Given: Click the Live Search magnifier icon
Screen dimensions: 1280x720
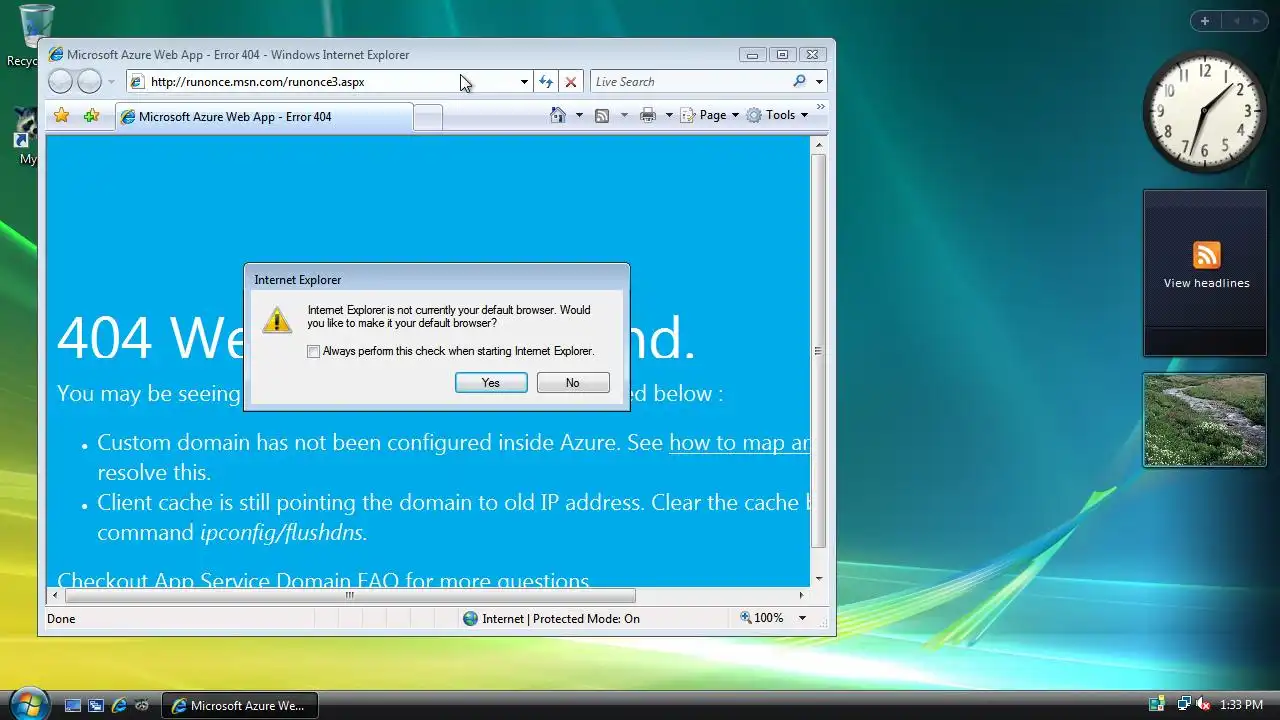Looking at the screenshot, I should tap(799, 82).
